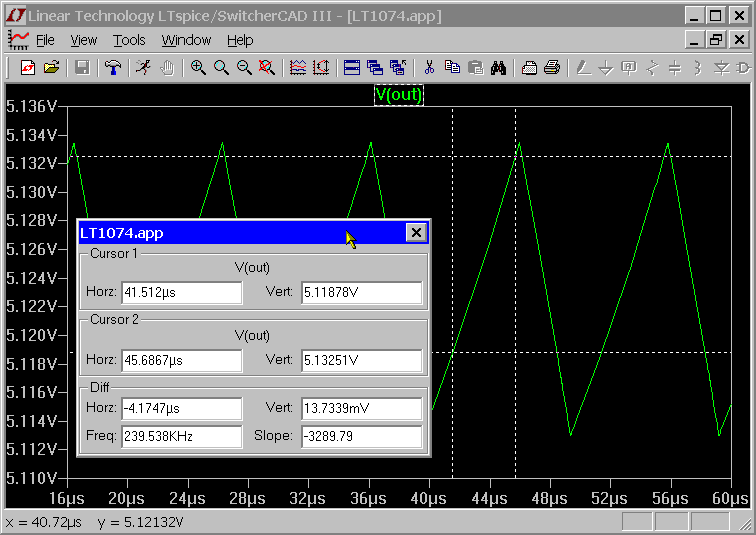Select the Zoom Out magnifier with minus
Image resolution: width=756 pixels, height=535 pixels.
(x=244, y=67)
